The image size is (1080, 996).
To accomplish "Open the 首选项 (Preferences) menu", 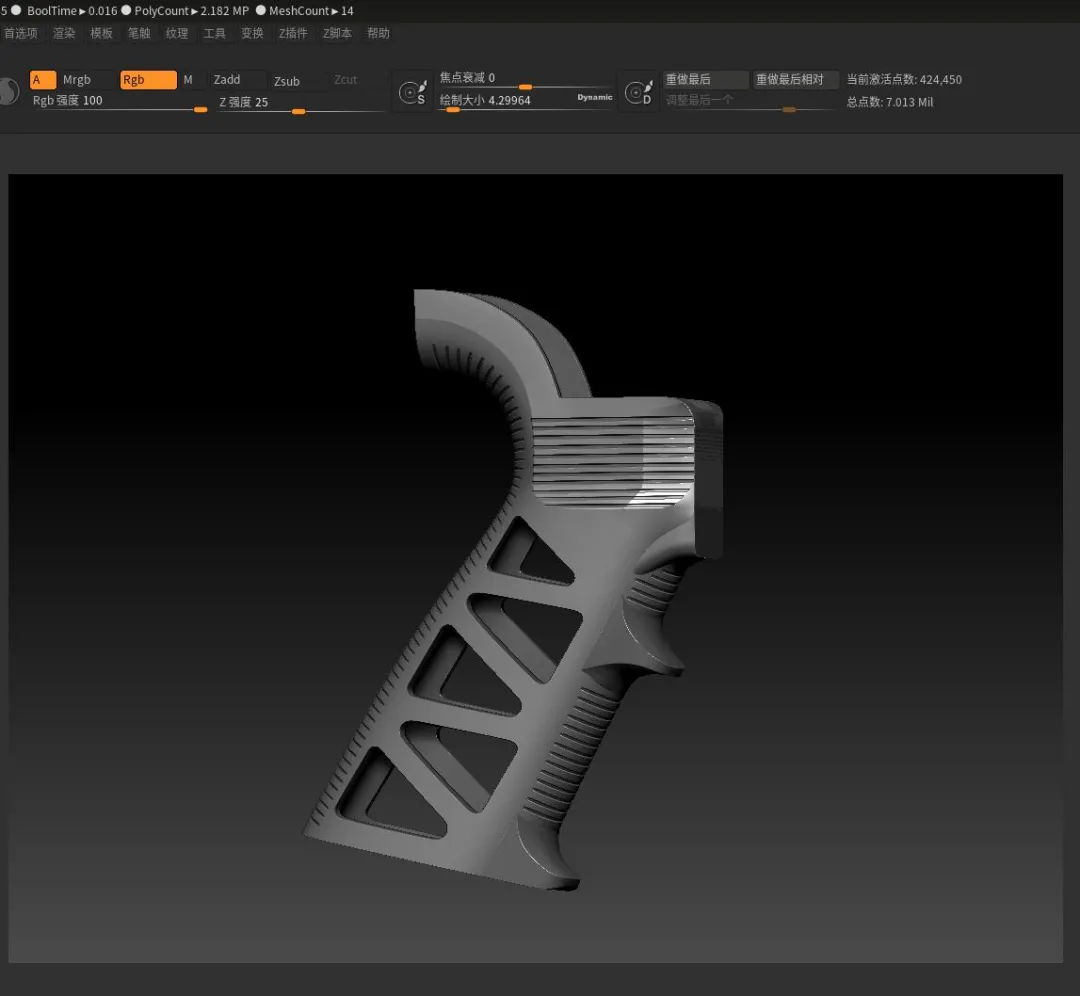I will point(20,33).
